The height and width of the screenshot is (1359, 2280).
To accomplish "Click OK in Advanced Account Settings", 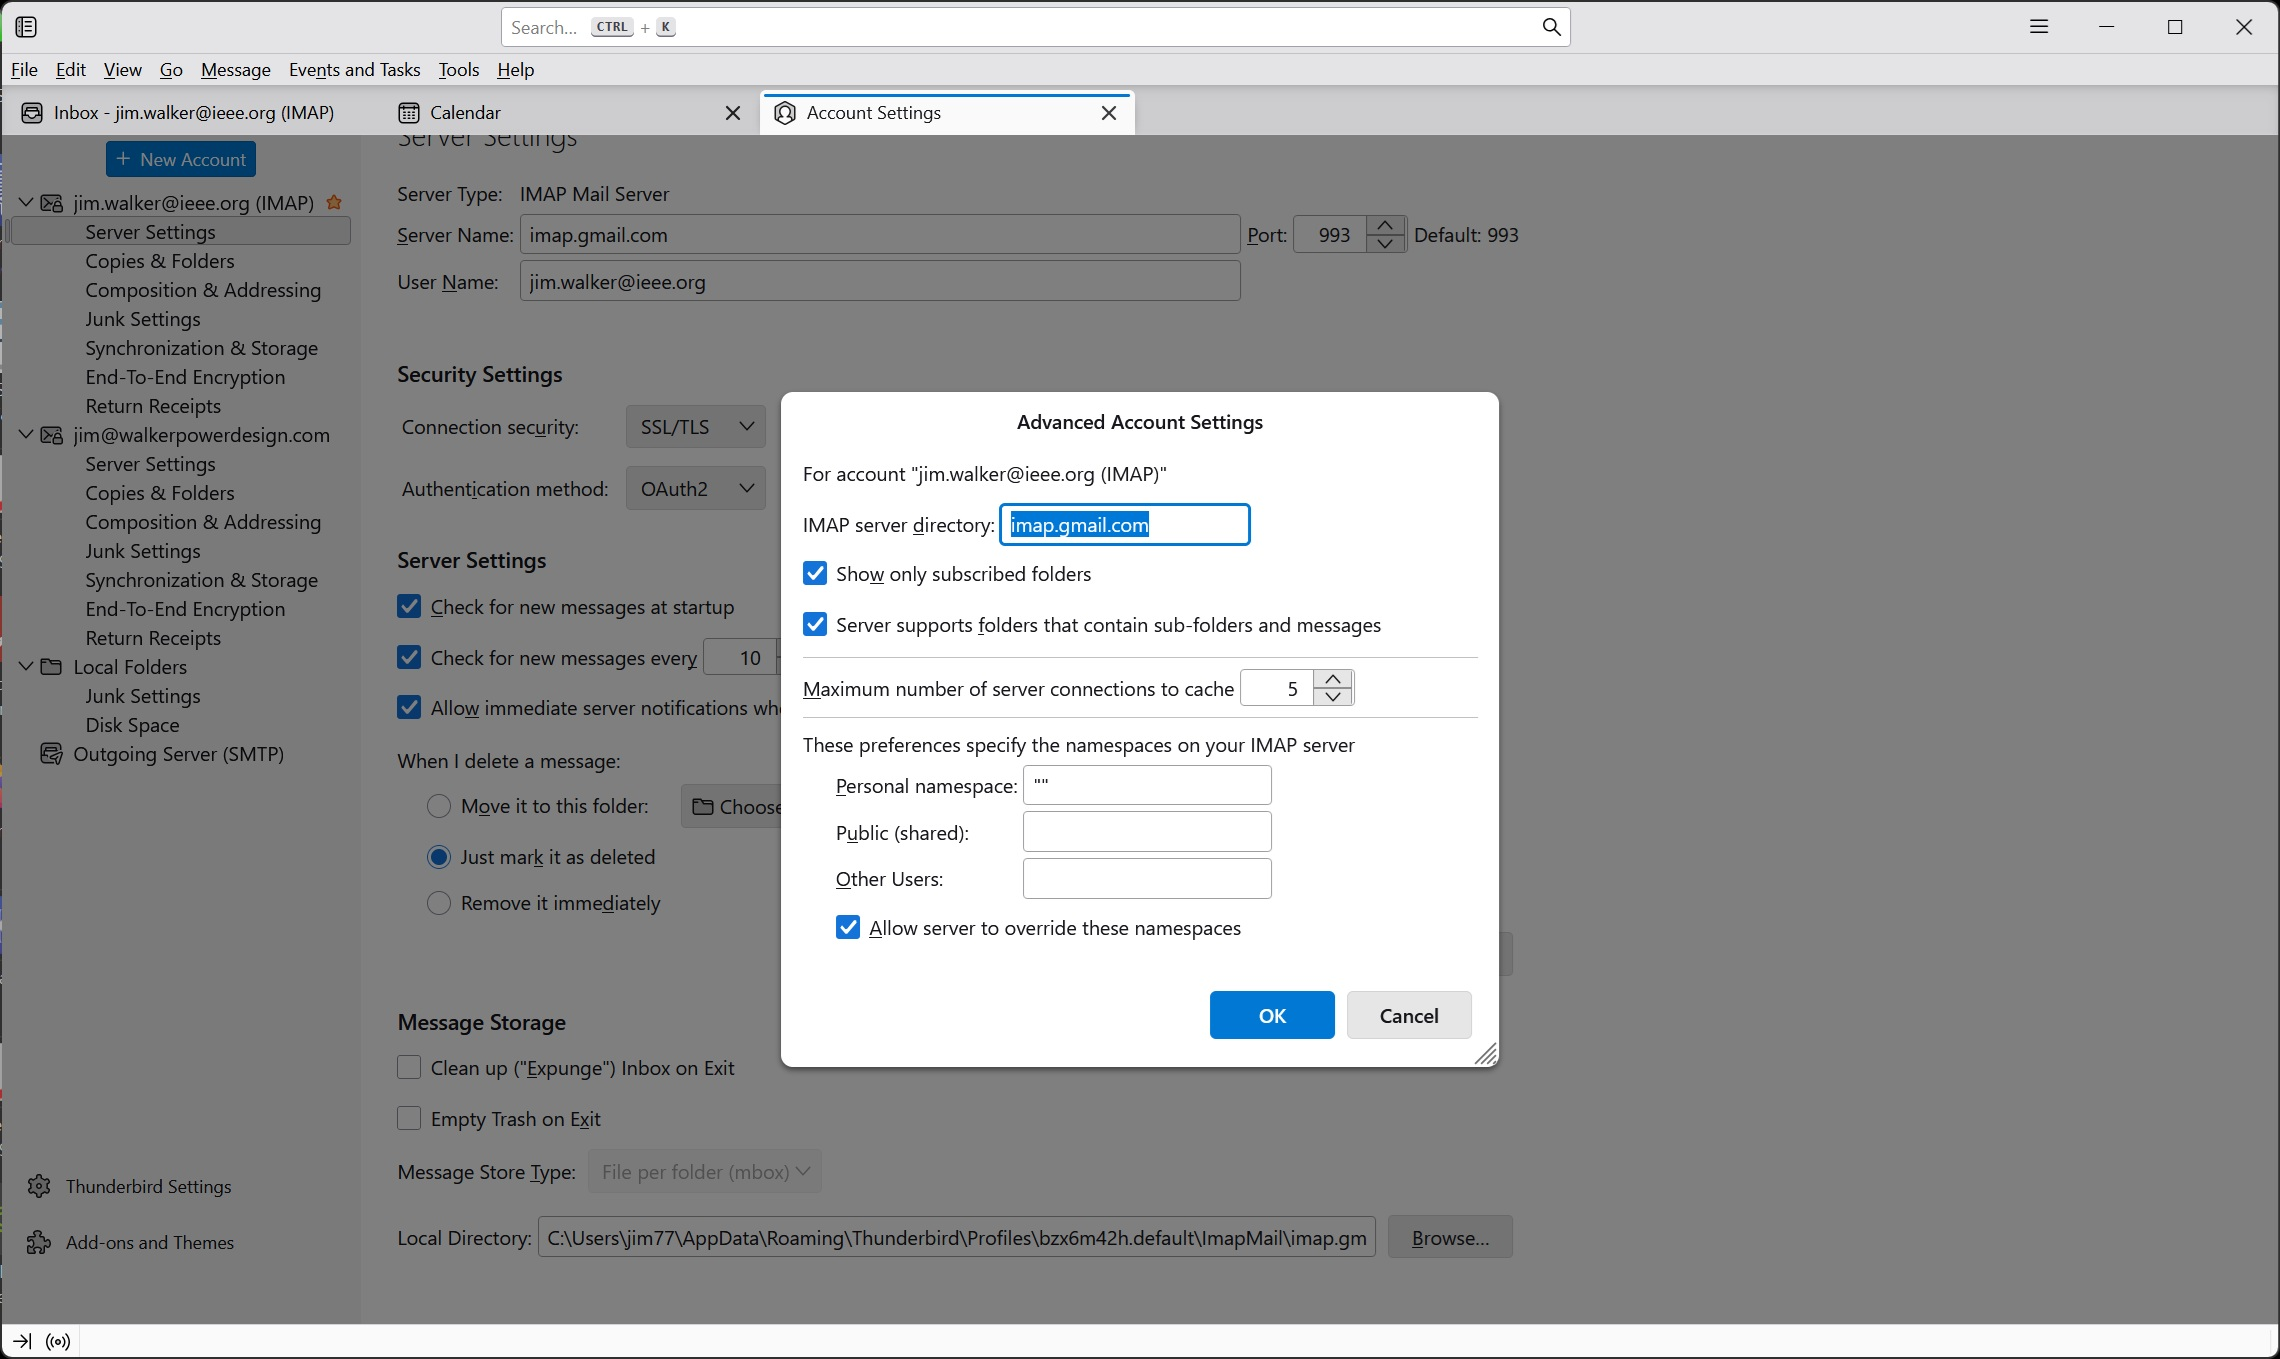I will click(x=1271, y=1015).
